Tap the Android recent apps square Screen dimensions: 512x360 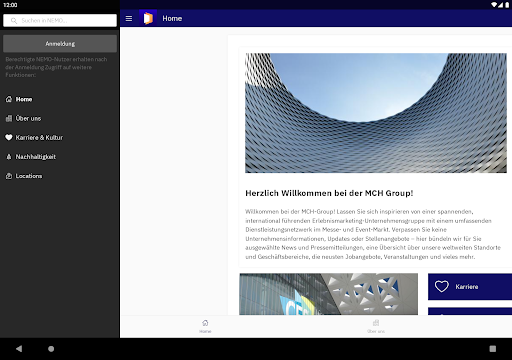(x=493, y=349)
